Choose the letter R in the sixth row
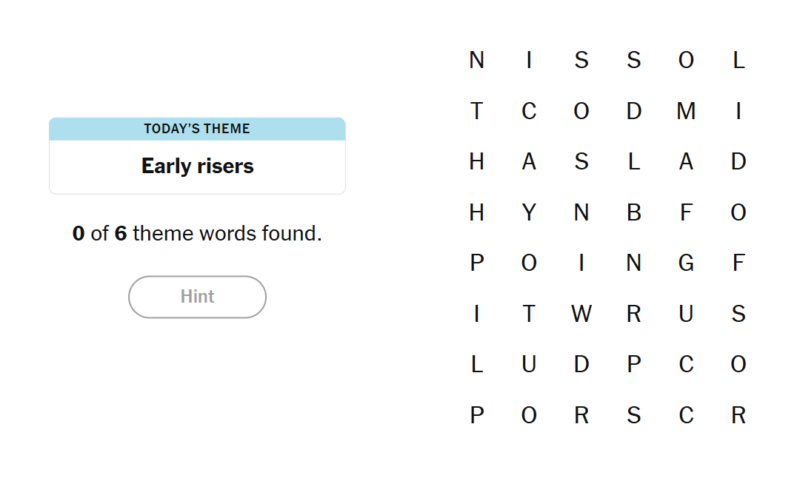This screenshot has width=800, height=481. click(x=633, y=315)
